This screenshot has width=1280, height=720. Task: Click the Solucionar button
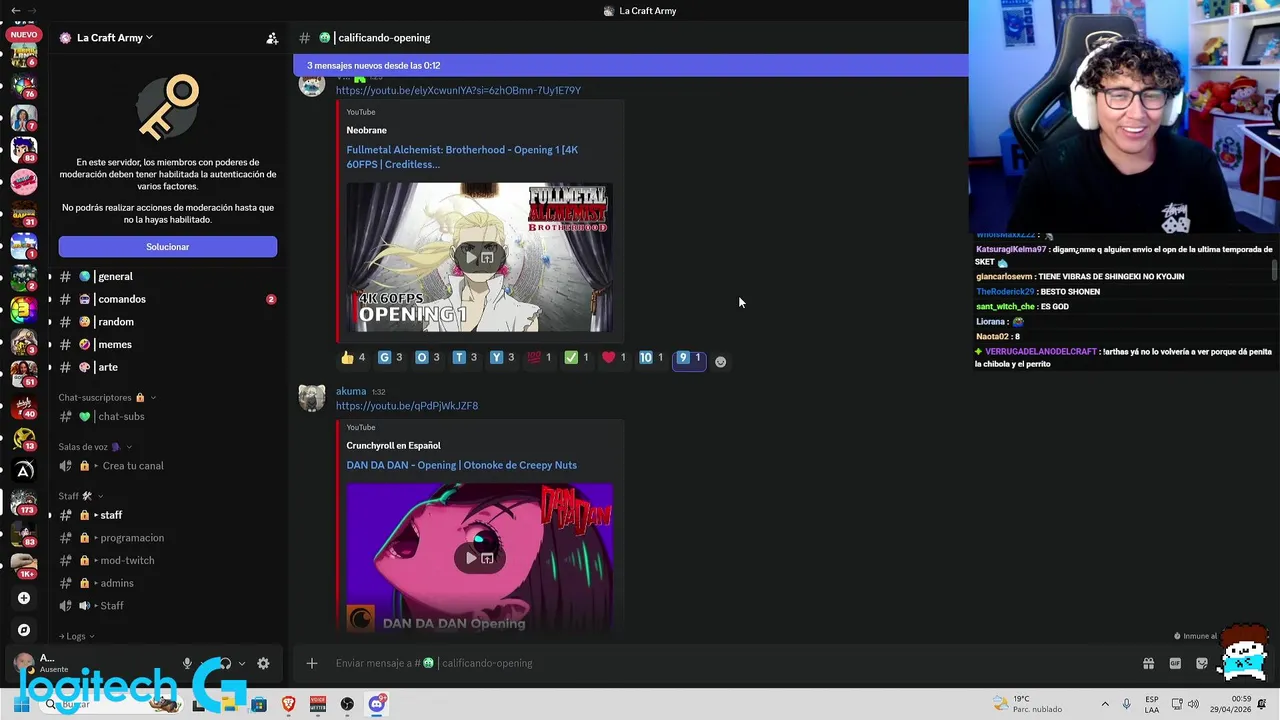pyautogui.click(x=168, y=247)
